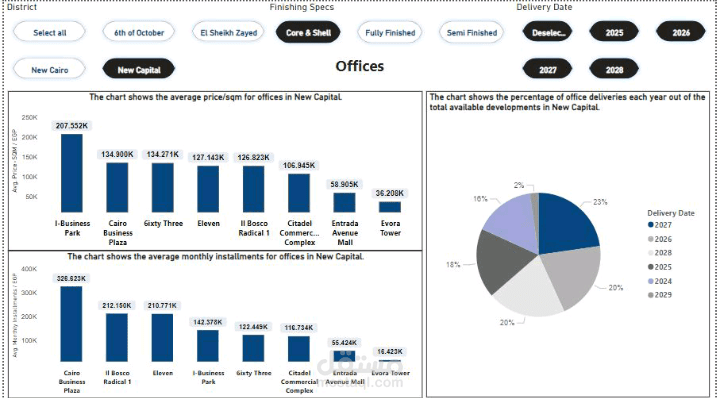
Task: Click the 2027 legend color marker
Action: point(650,225)
